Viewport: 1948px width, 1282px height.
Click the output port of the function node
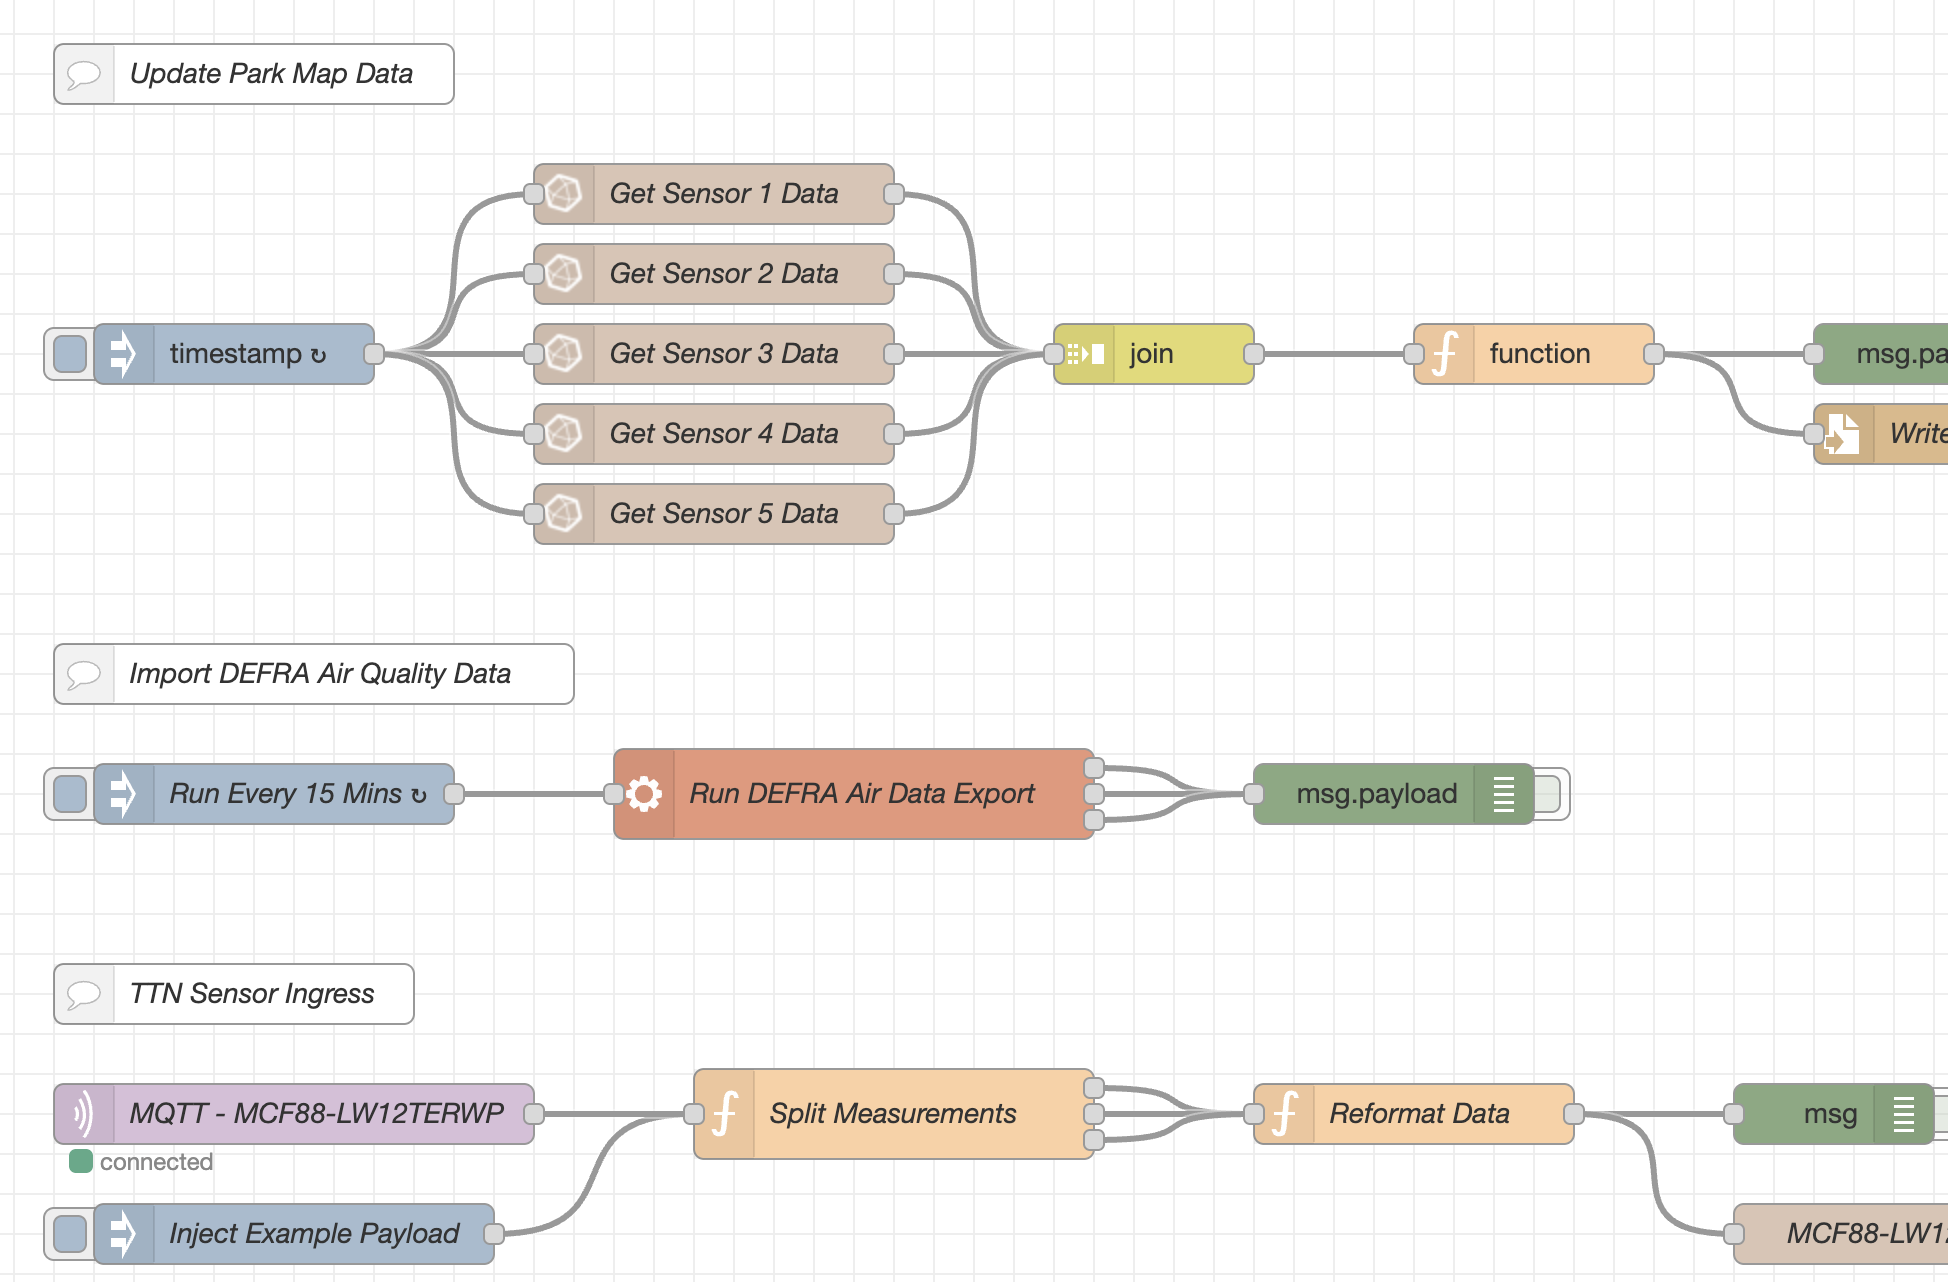(x=1654, y=354)
